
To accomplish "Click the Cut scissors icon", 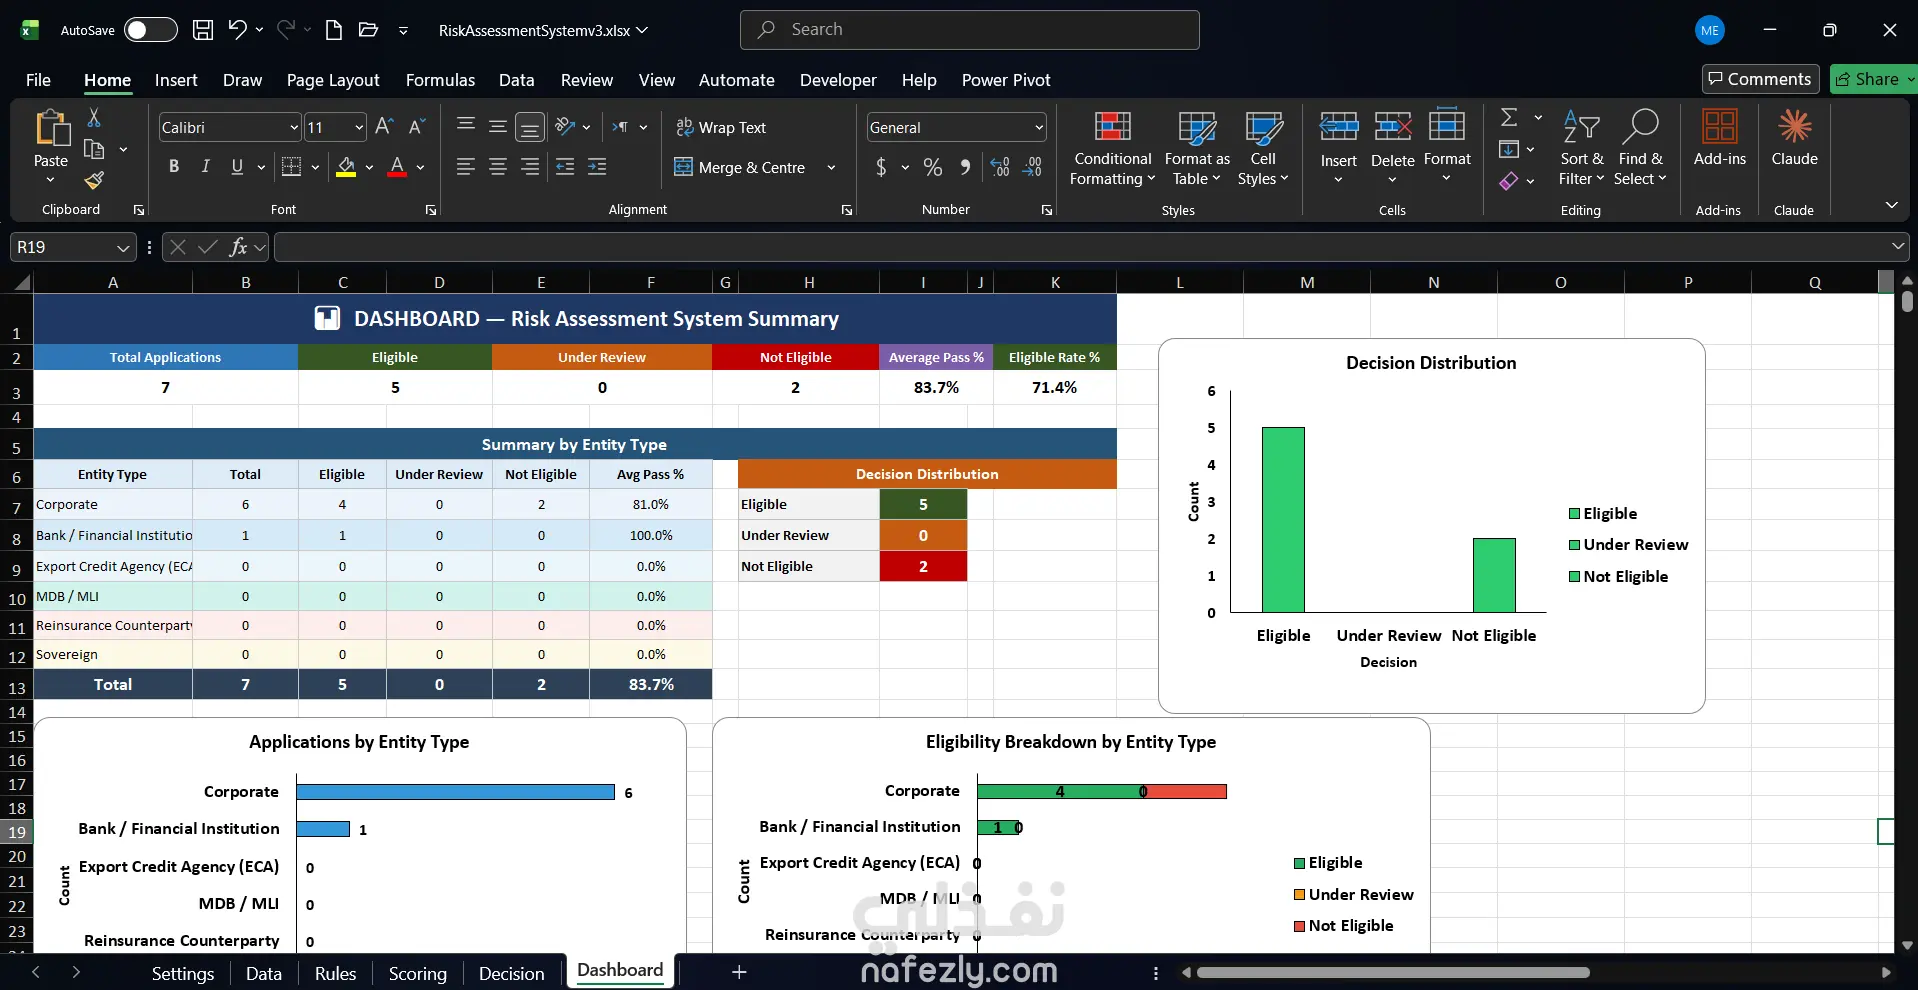I will 94,118.
